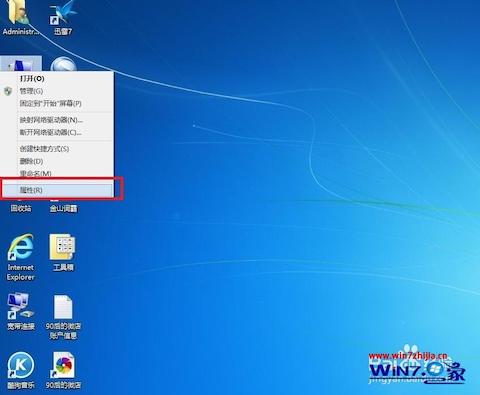Screen dimensions: 480x395
Task: Click the highlighted 属性(R) menu item
Action: click(57, 190)
